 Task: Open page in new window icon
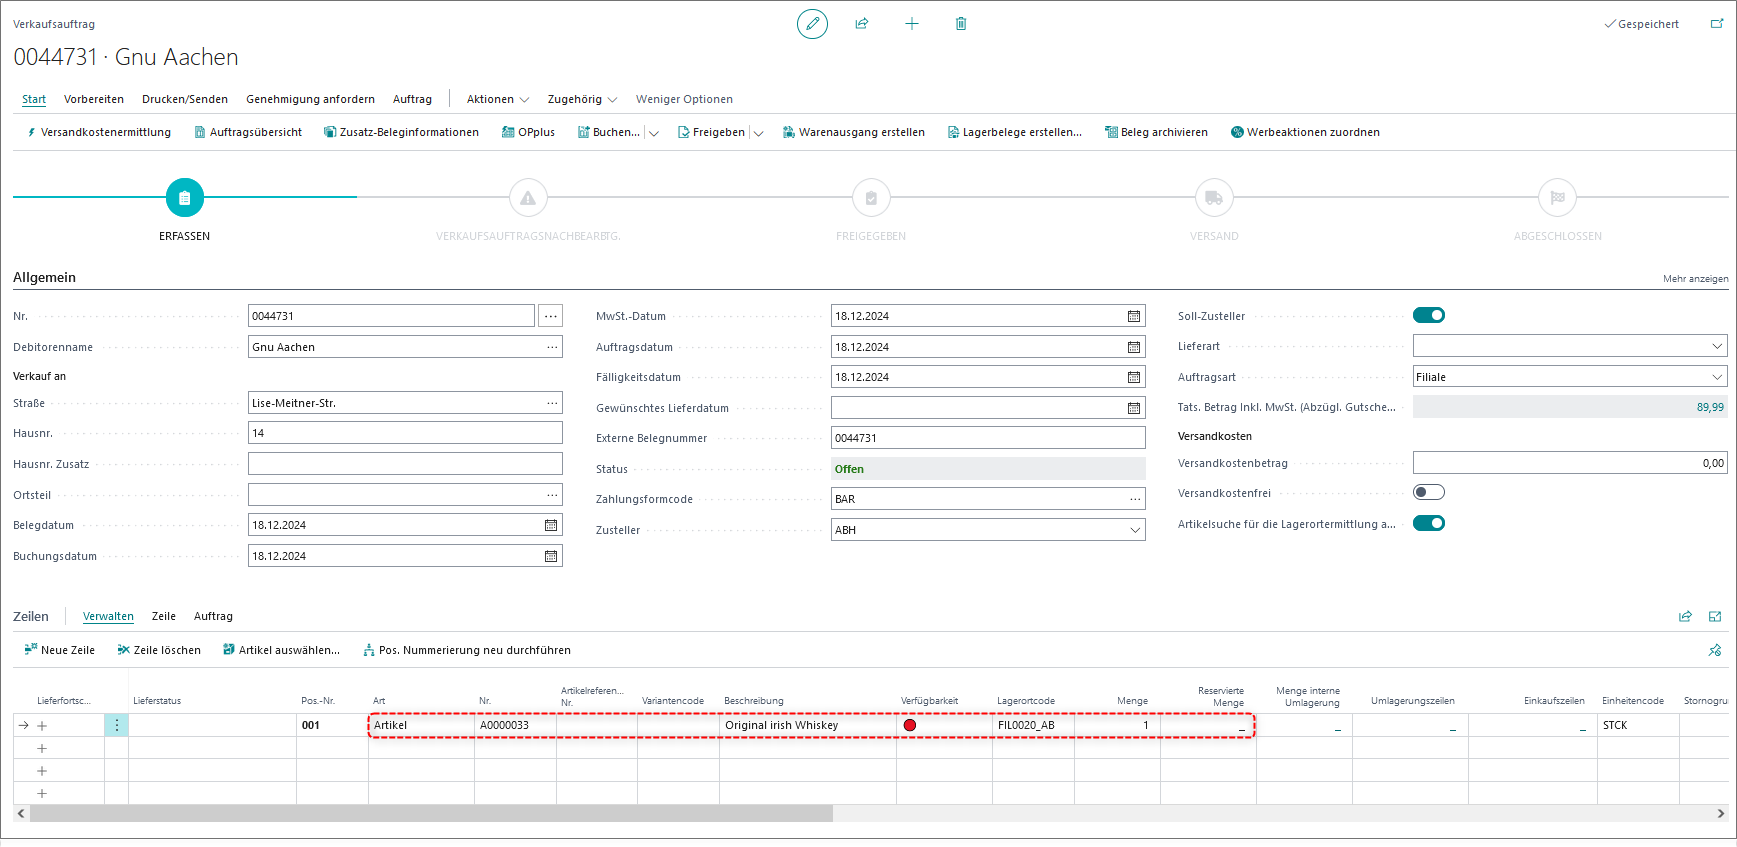click(1717, 24)
